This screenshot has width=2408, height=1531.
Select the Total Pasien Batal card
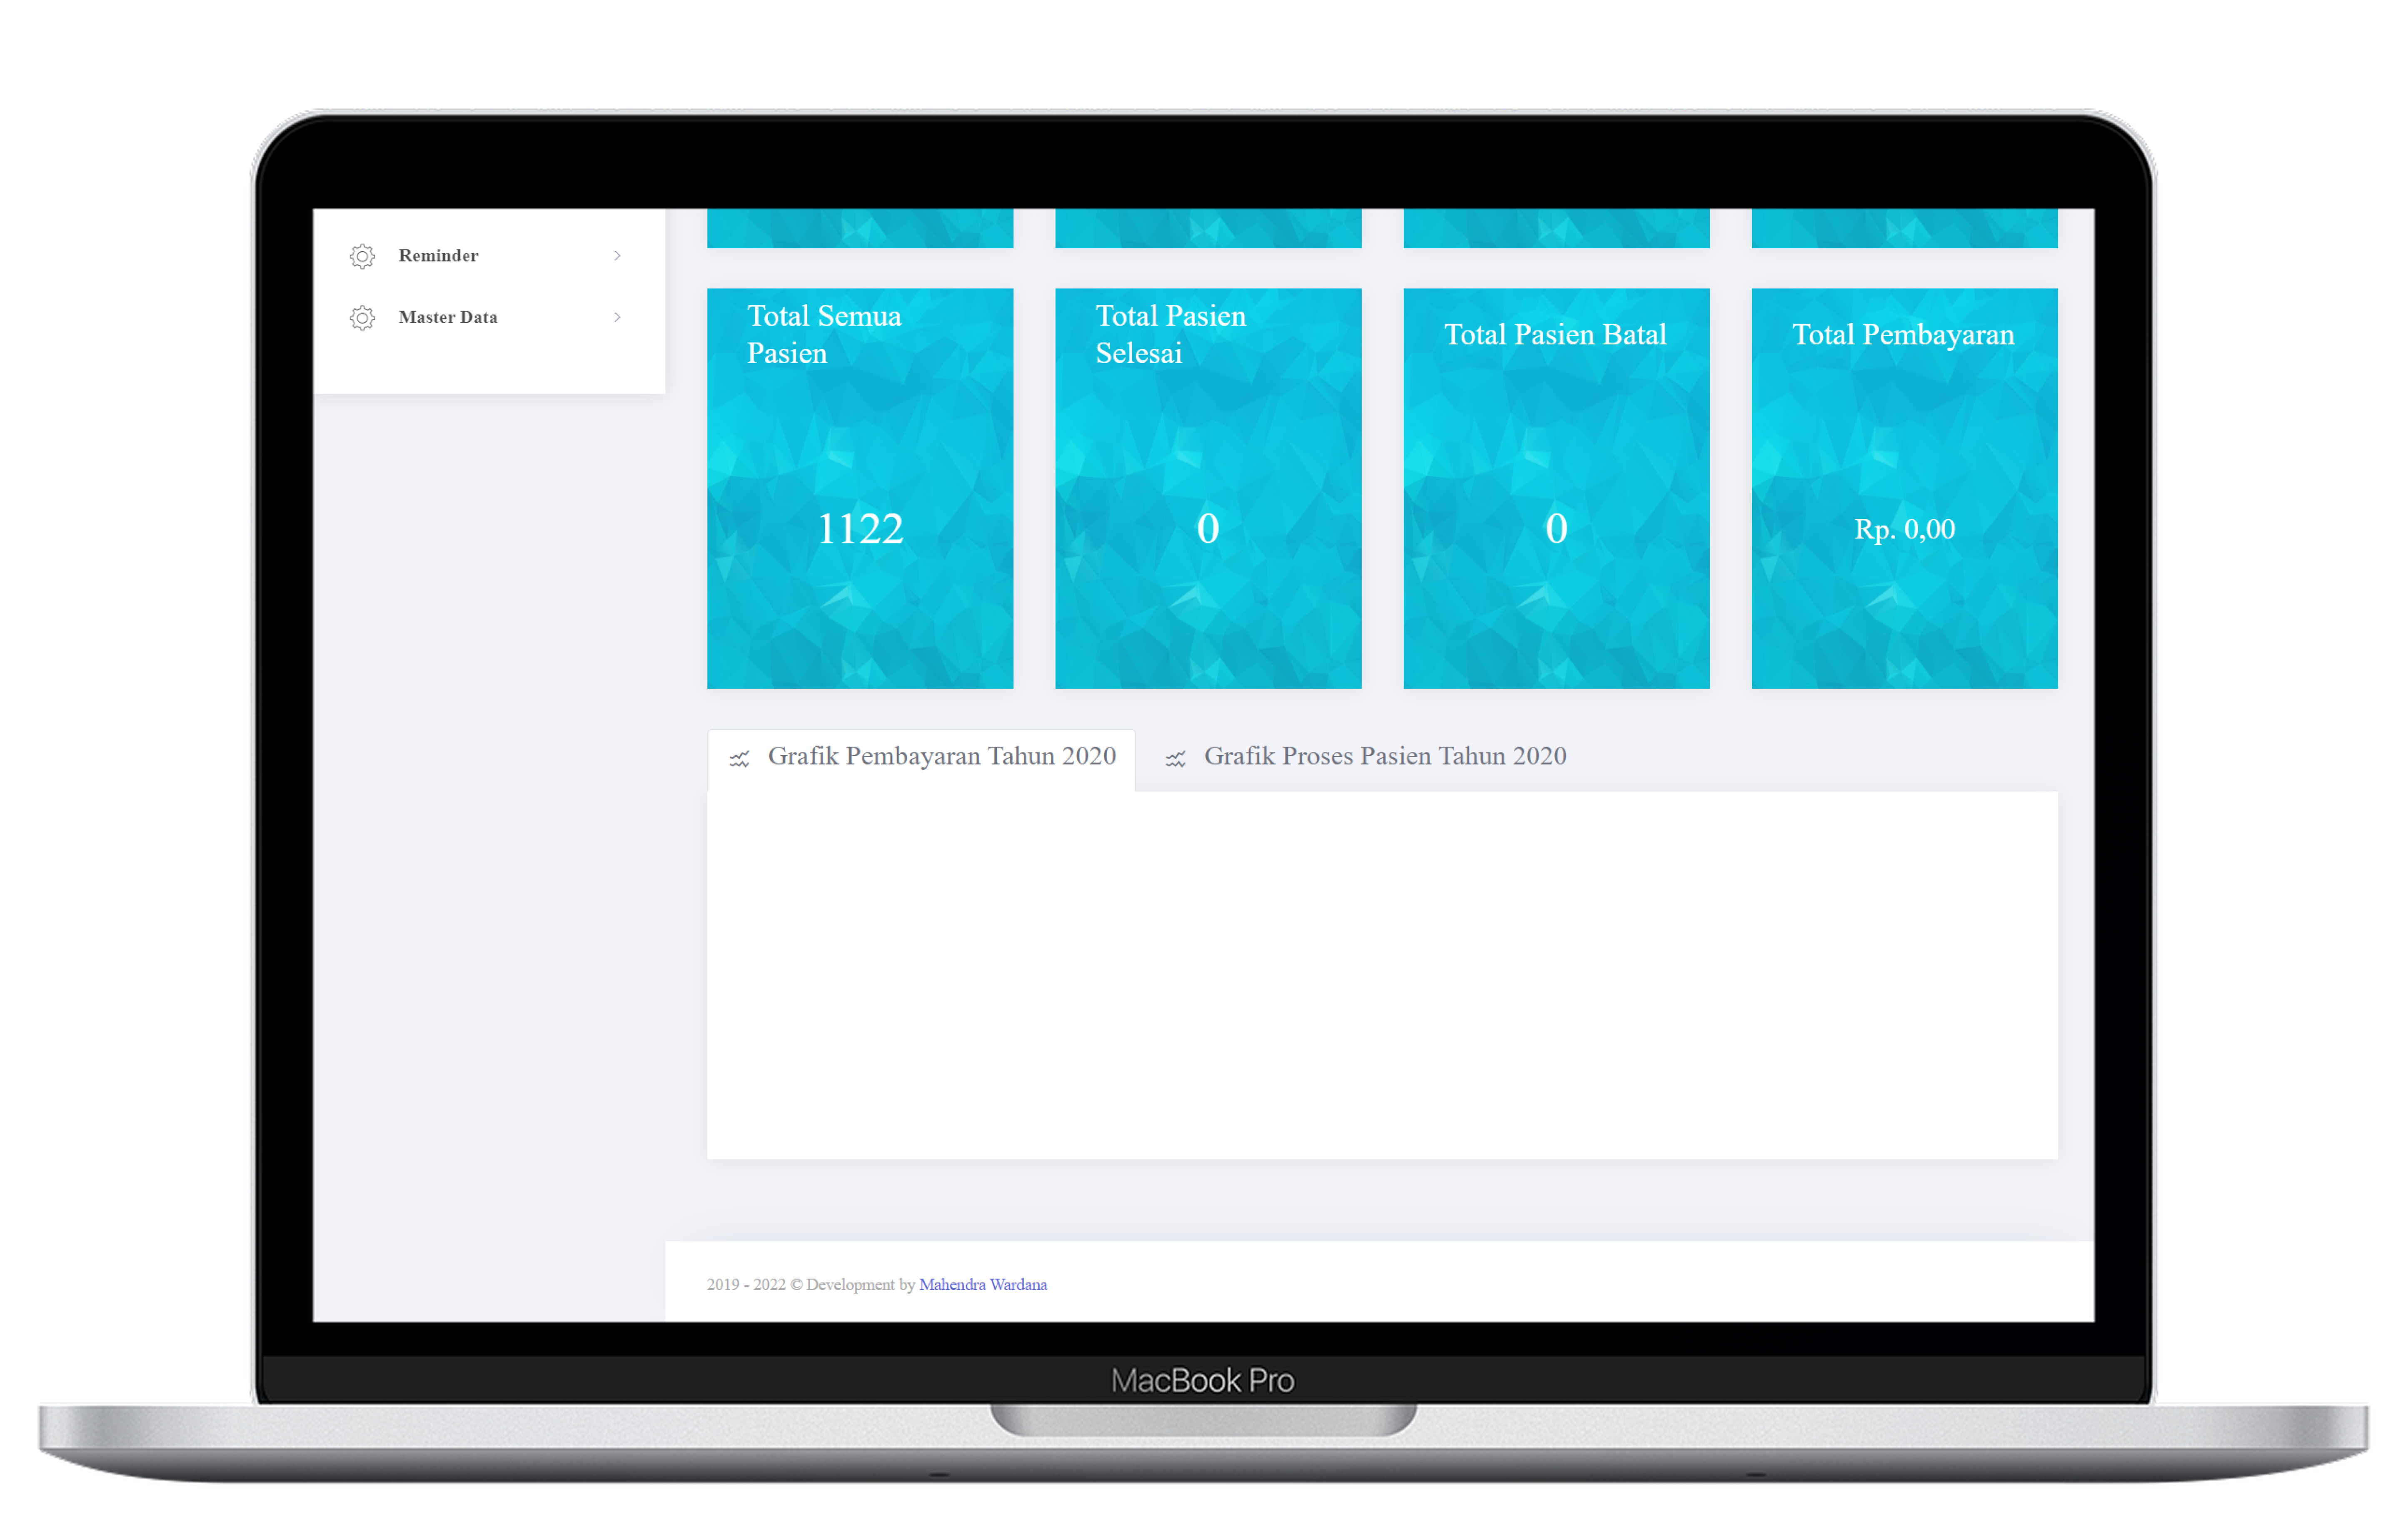click(1557, 489)
